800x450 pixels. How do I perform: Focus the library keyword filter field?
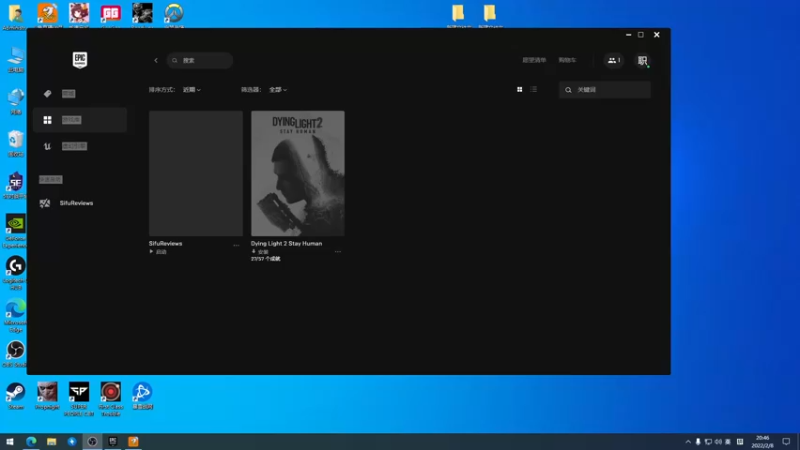click(x=605, y=90)
